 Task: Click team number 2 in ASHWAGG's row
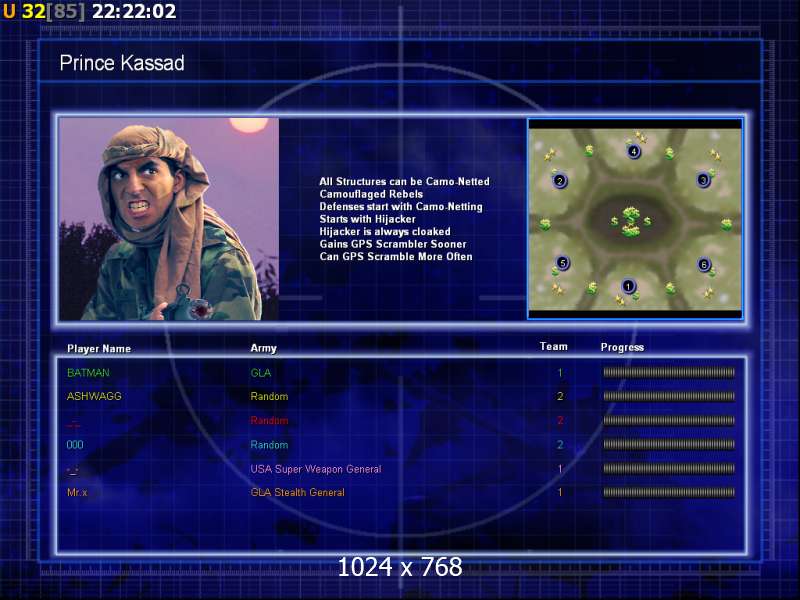[560, 396]
